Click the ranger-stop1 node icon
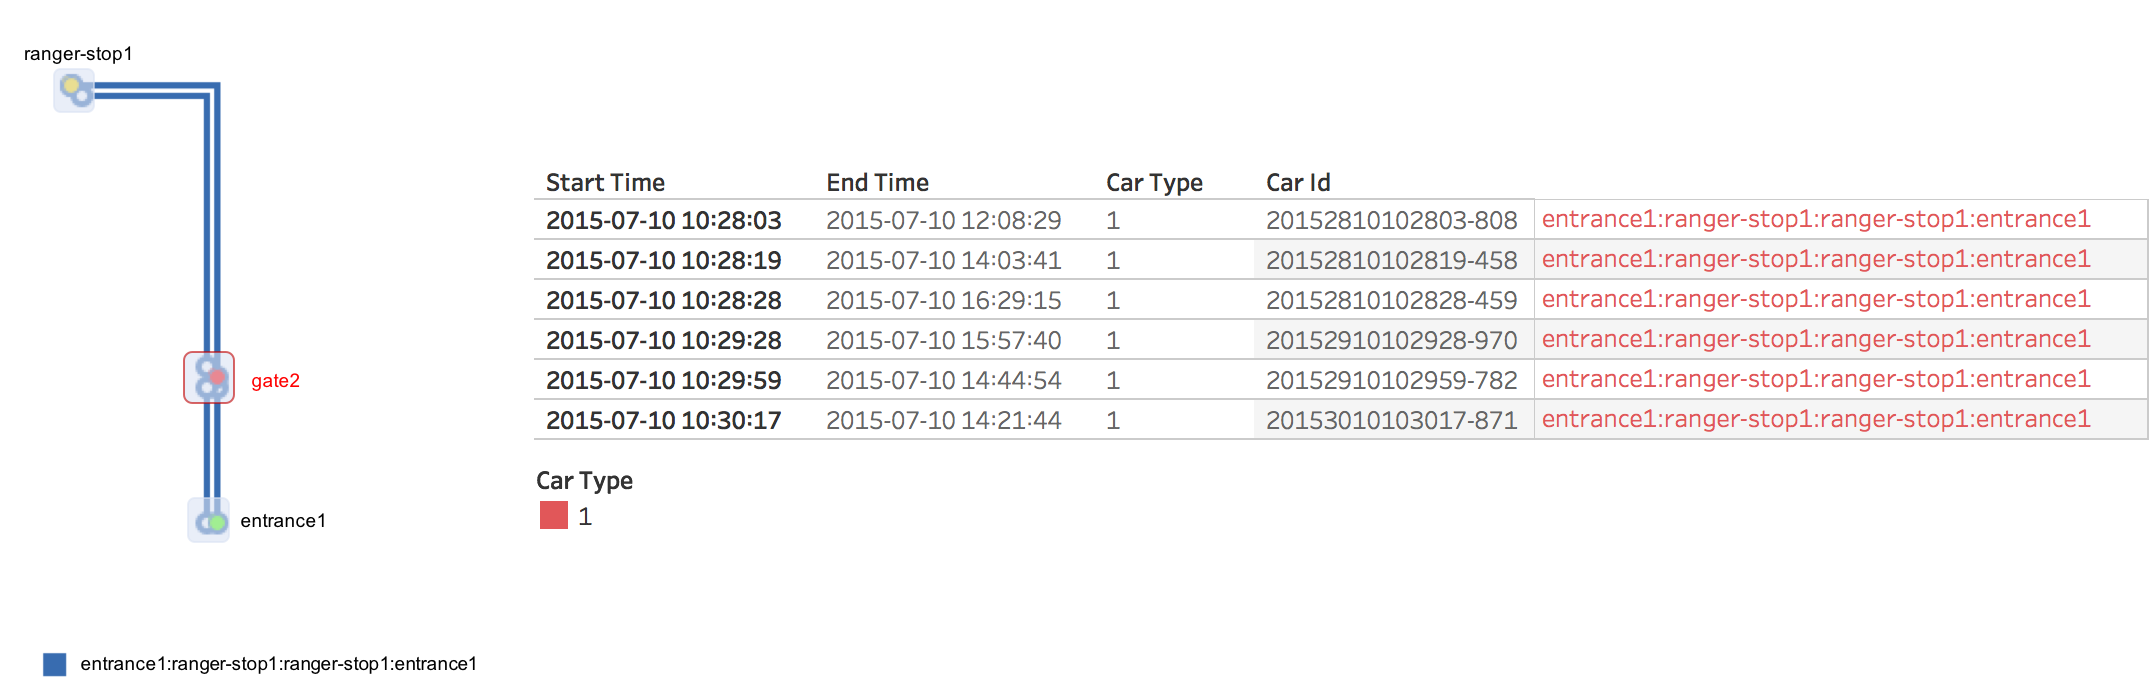The height and width of the screenshot is (692, 2150). 74,90
